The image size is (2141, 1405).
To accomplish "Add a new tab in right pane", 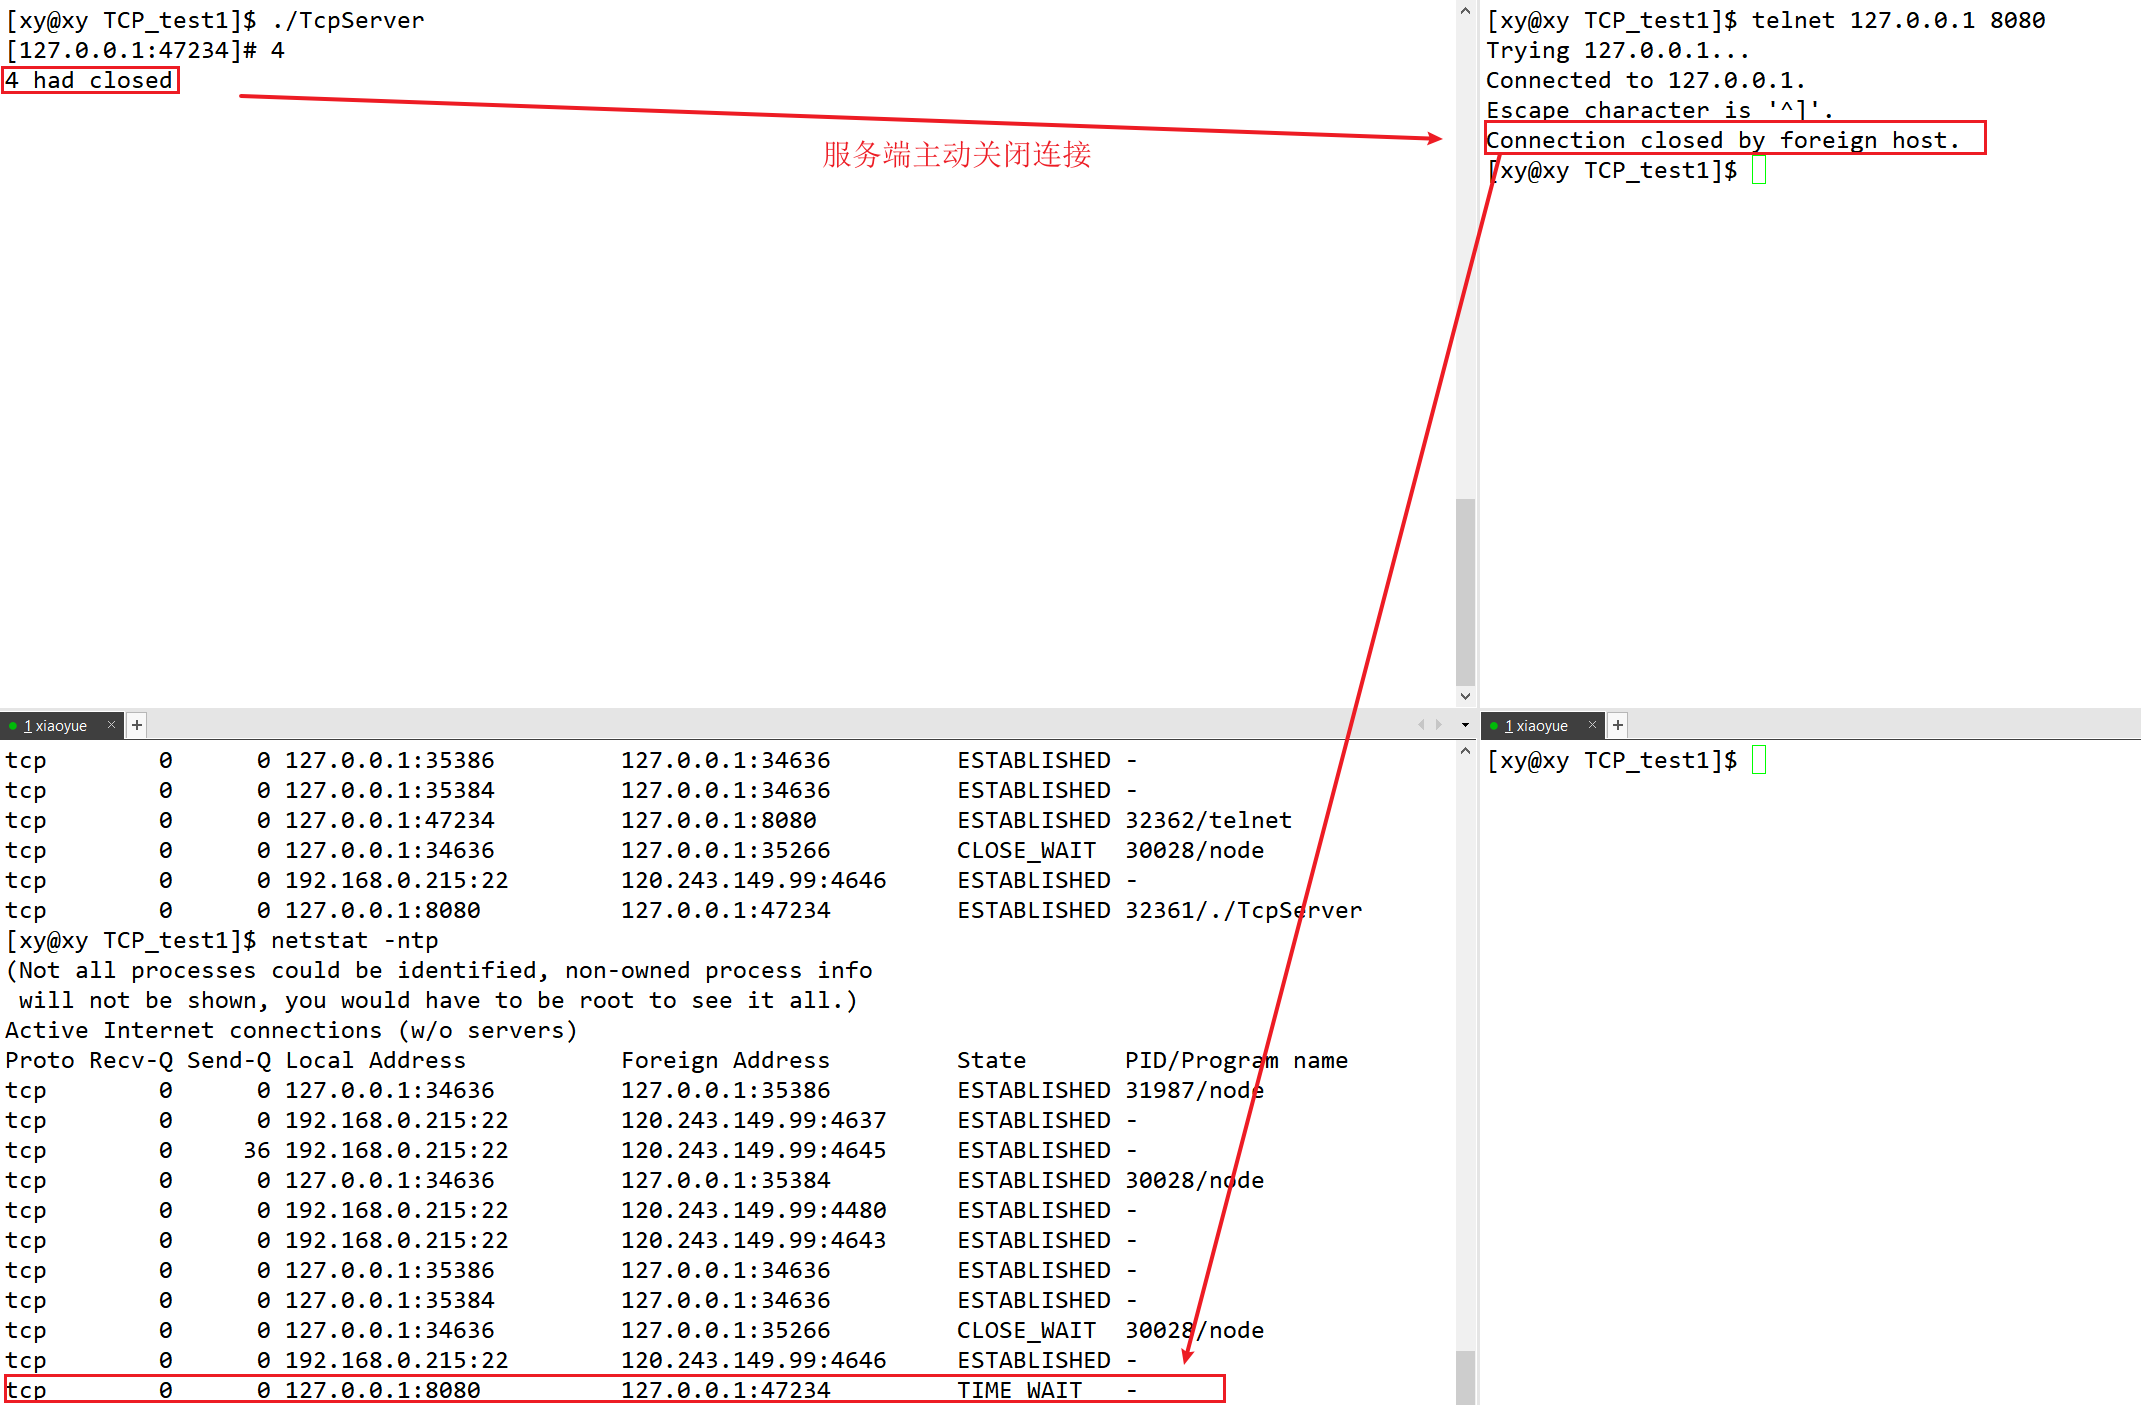I will [x=1618, y=725].
